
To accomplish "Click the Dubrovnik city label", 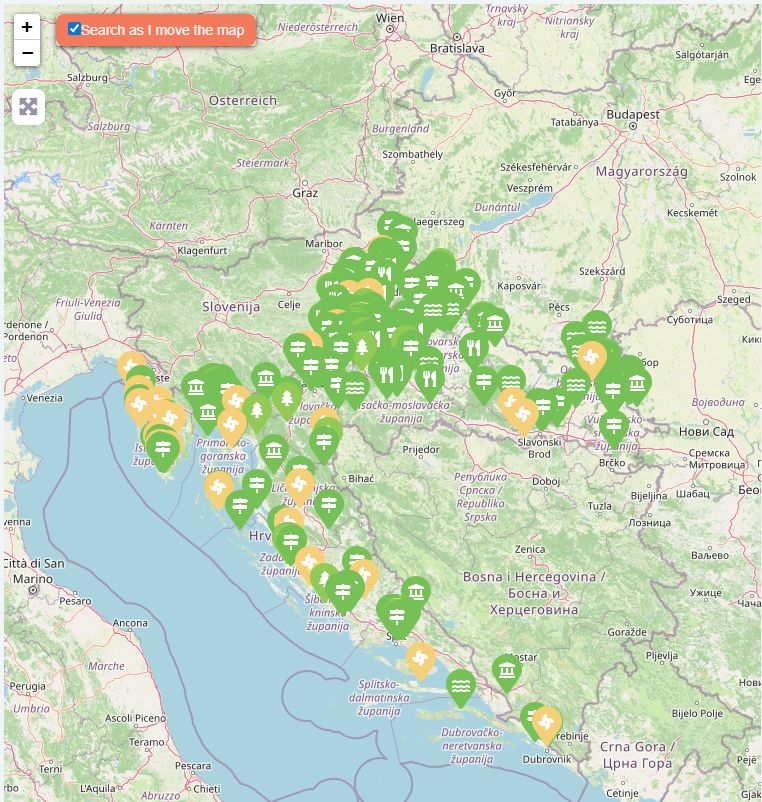I will [x=546, y=760].
